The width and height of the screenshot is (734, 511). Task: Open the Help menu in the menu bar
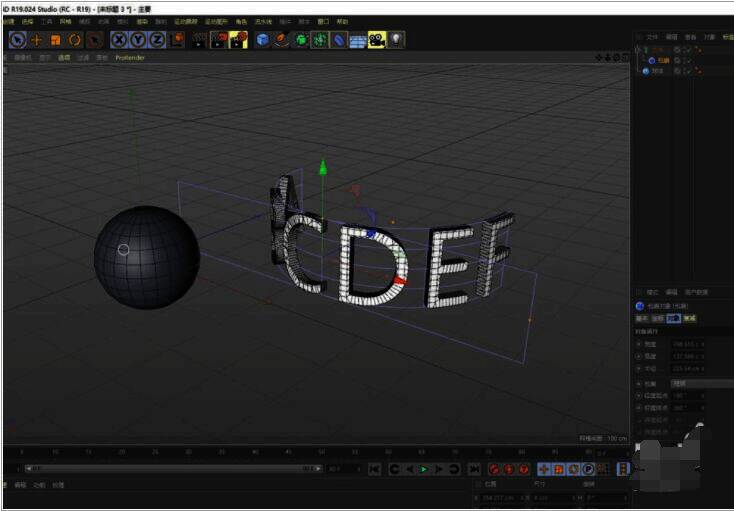pyautogui.click(x=343, y=21)
